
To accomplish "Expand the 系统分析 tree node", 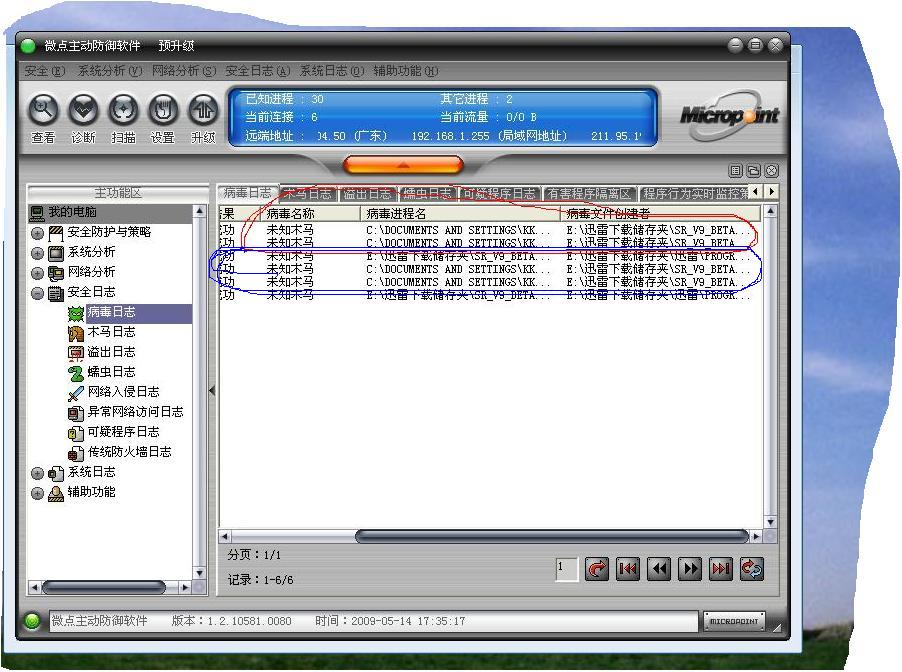I will pos(37,253).
